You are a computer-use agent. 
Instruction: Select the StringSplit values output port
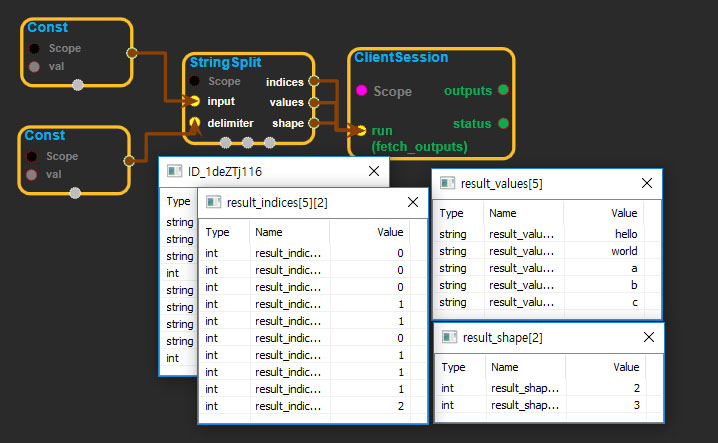pyautogui.click(x=314, y=102)
